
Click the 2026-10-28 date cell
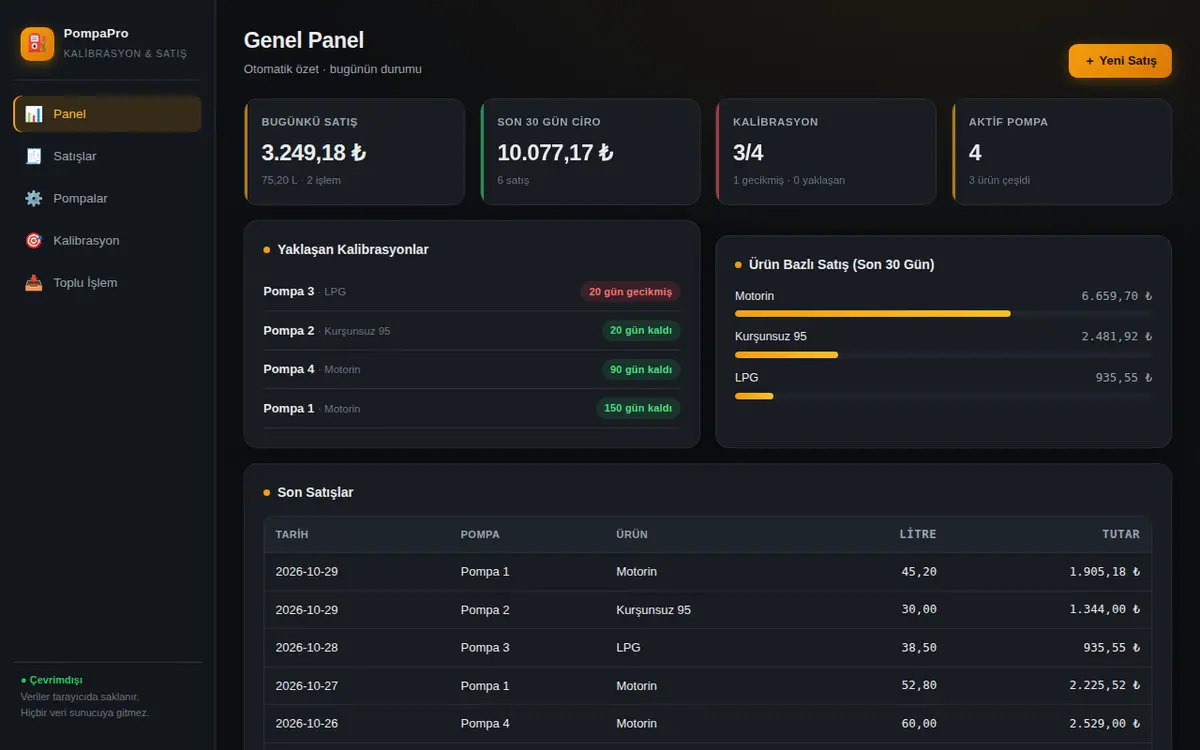coord(307,648)
